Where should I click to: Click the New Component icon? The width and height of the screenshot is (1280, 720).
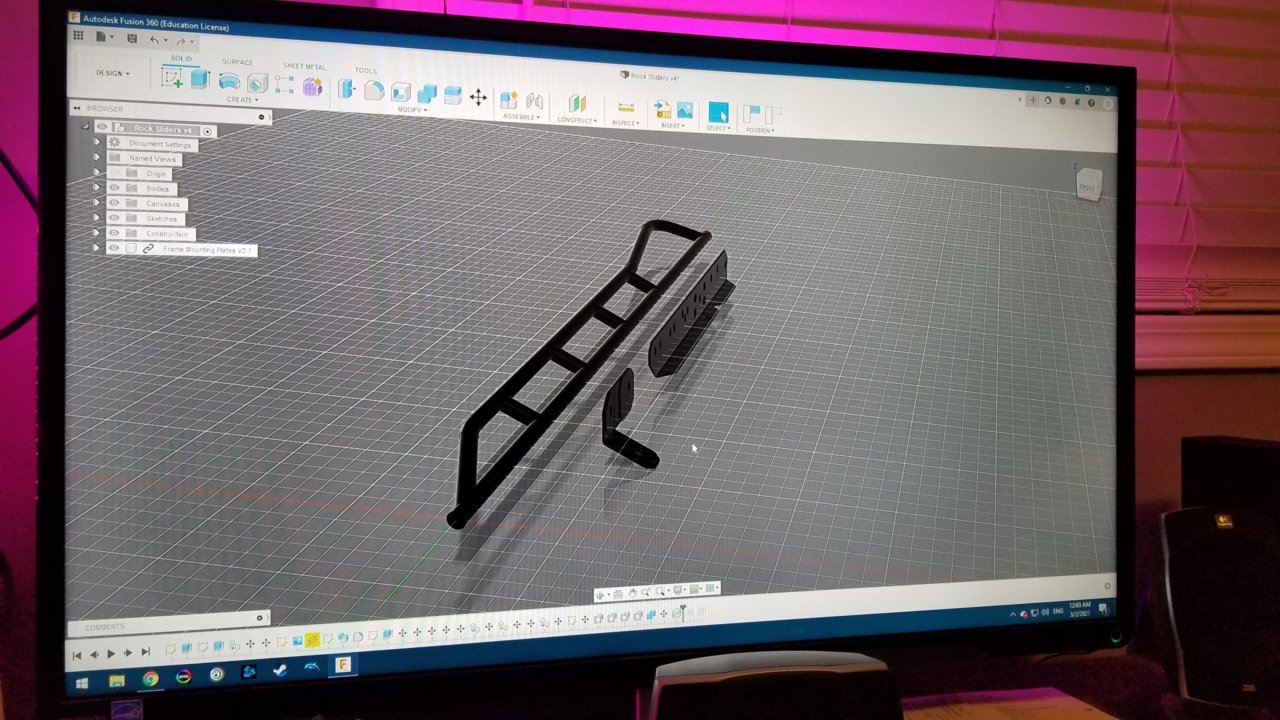click(x=509, y=99)
